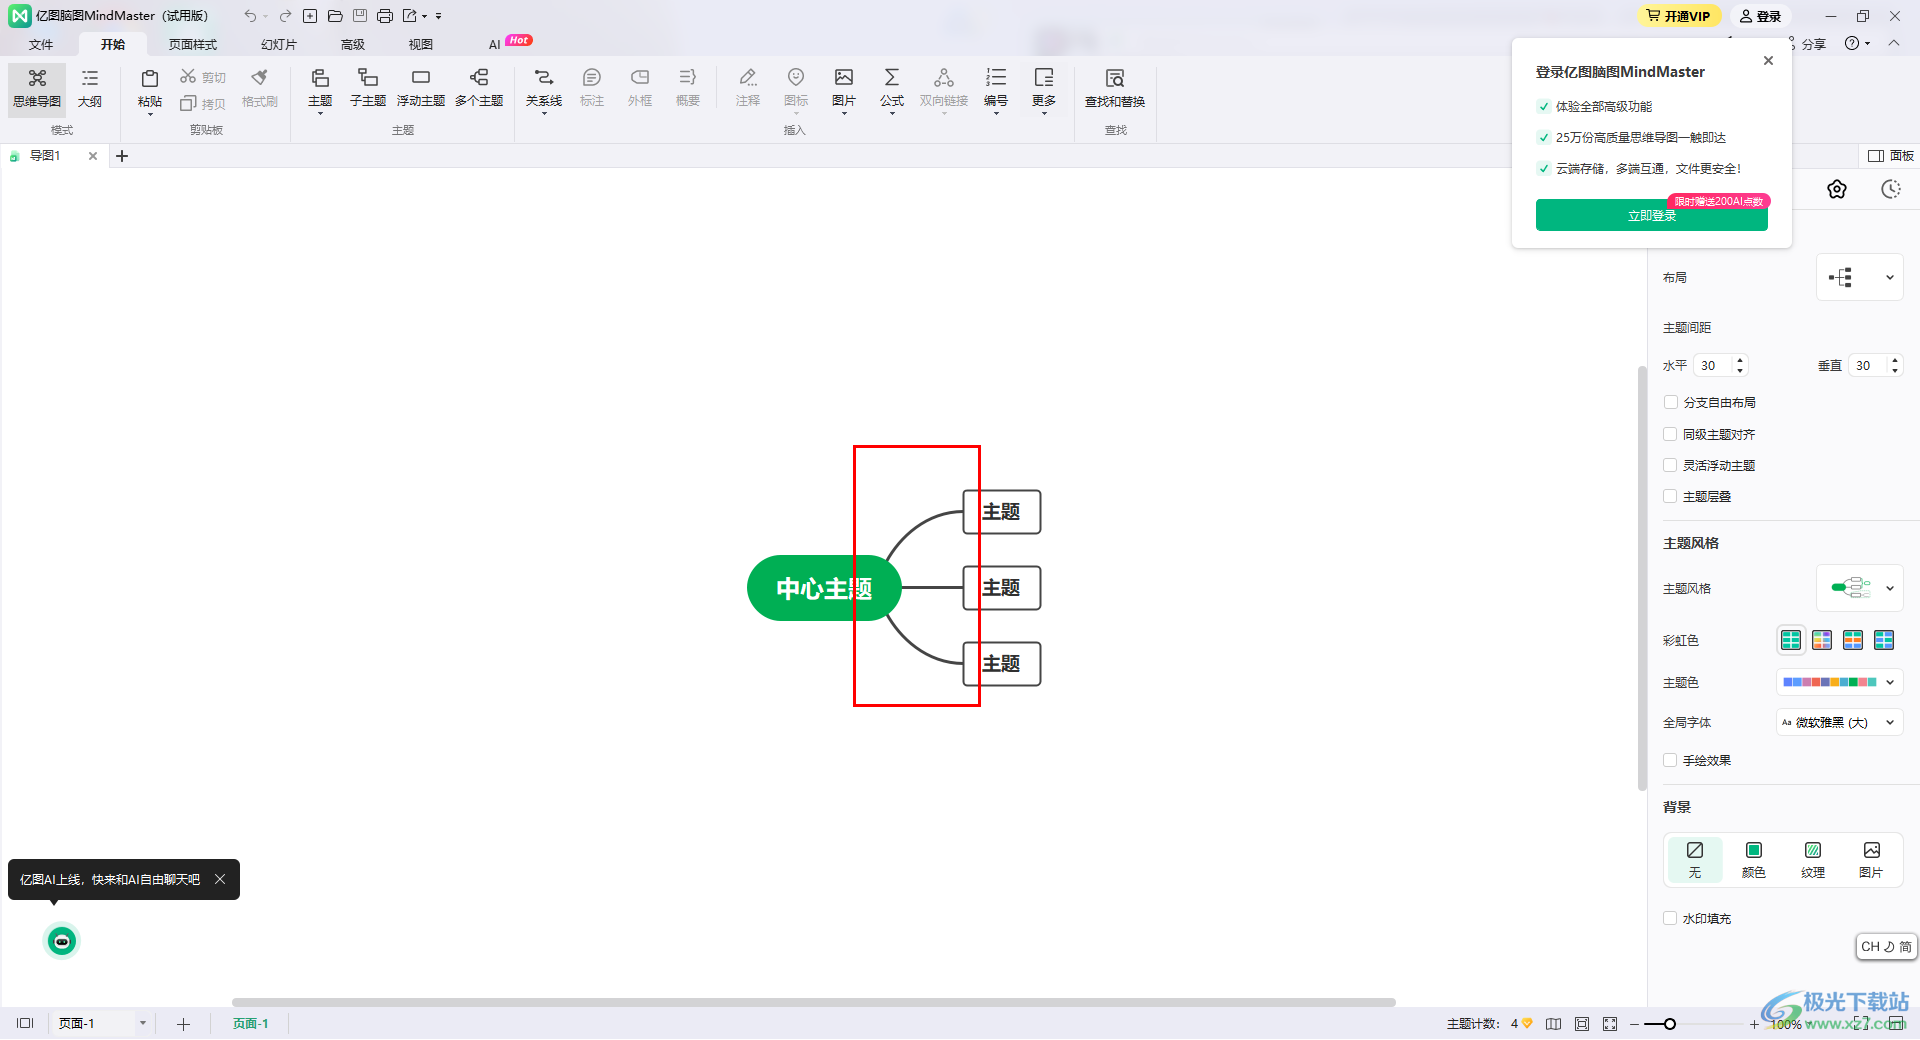Collapse the ribbon with the chevron arrow
The height and width of the screenshot is (1040, 1920).
[1894, 44]
